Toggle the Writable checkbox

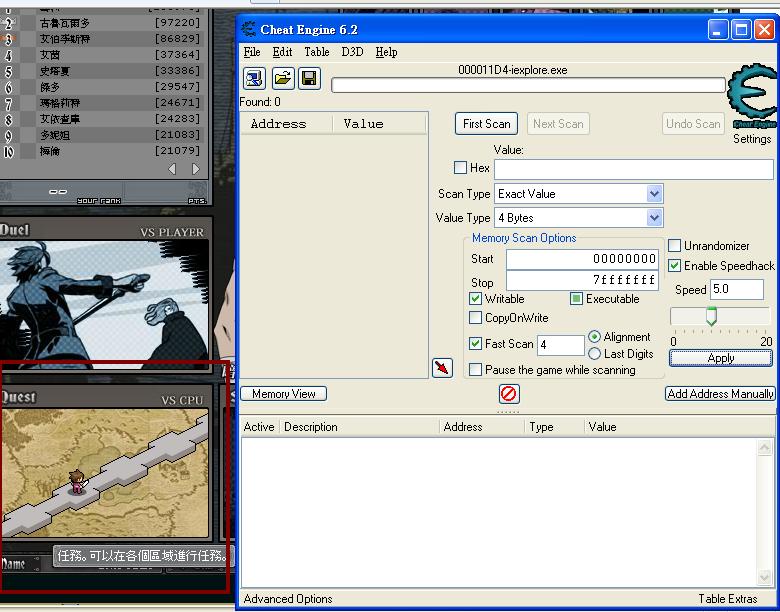click(x=475, y=299)
